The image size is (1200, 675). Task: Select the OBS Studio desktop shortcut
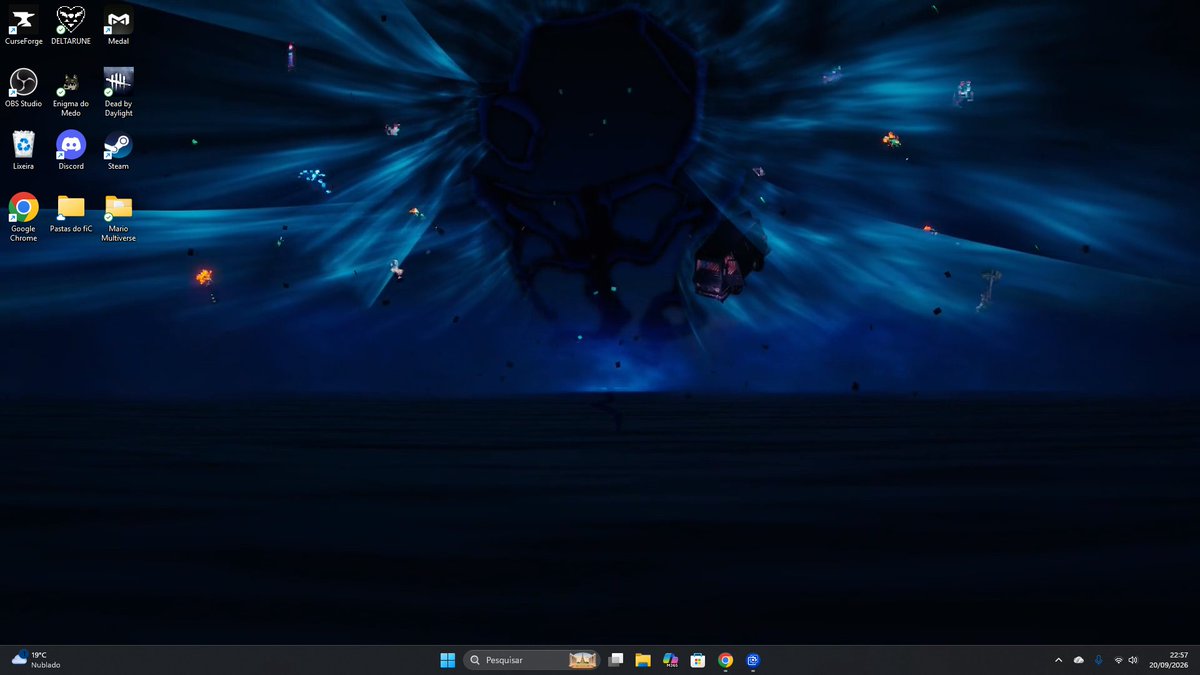point(23,87)
